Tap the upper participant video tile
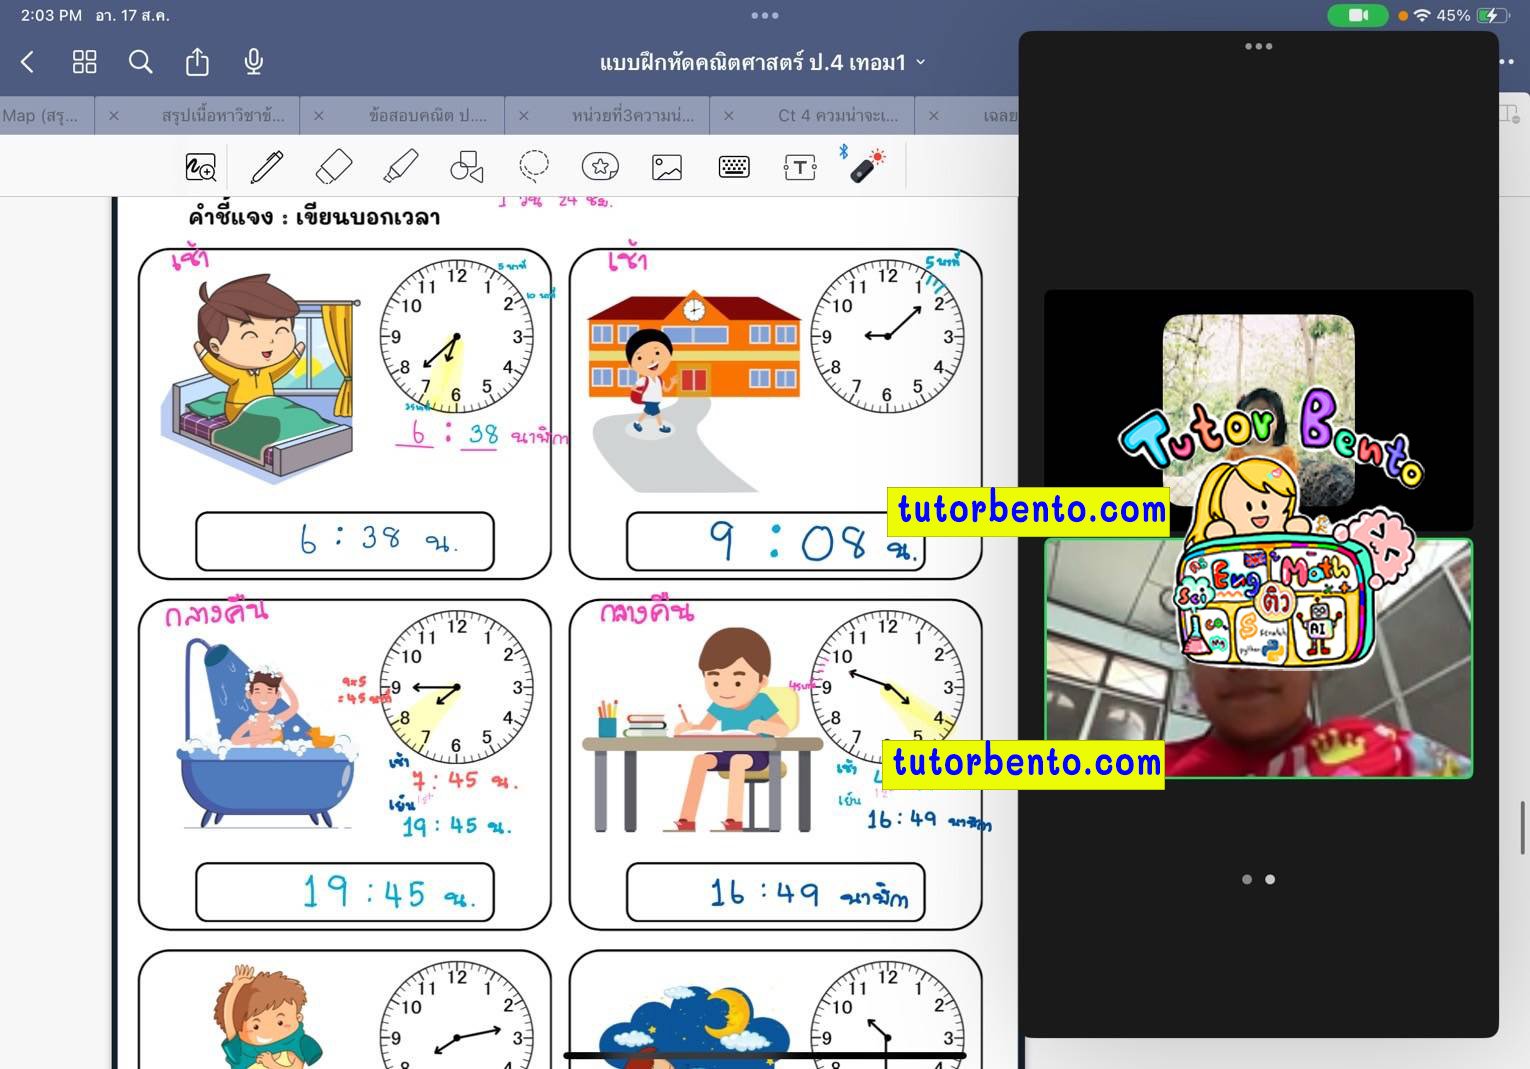Viewport: 1530px width, 1069px height. pyautogui.click(x=1258, y=410)
